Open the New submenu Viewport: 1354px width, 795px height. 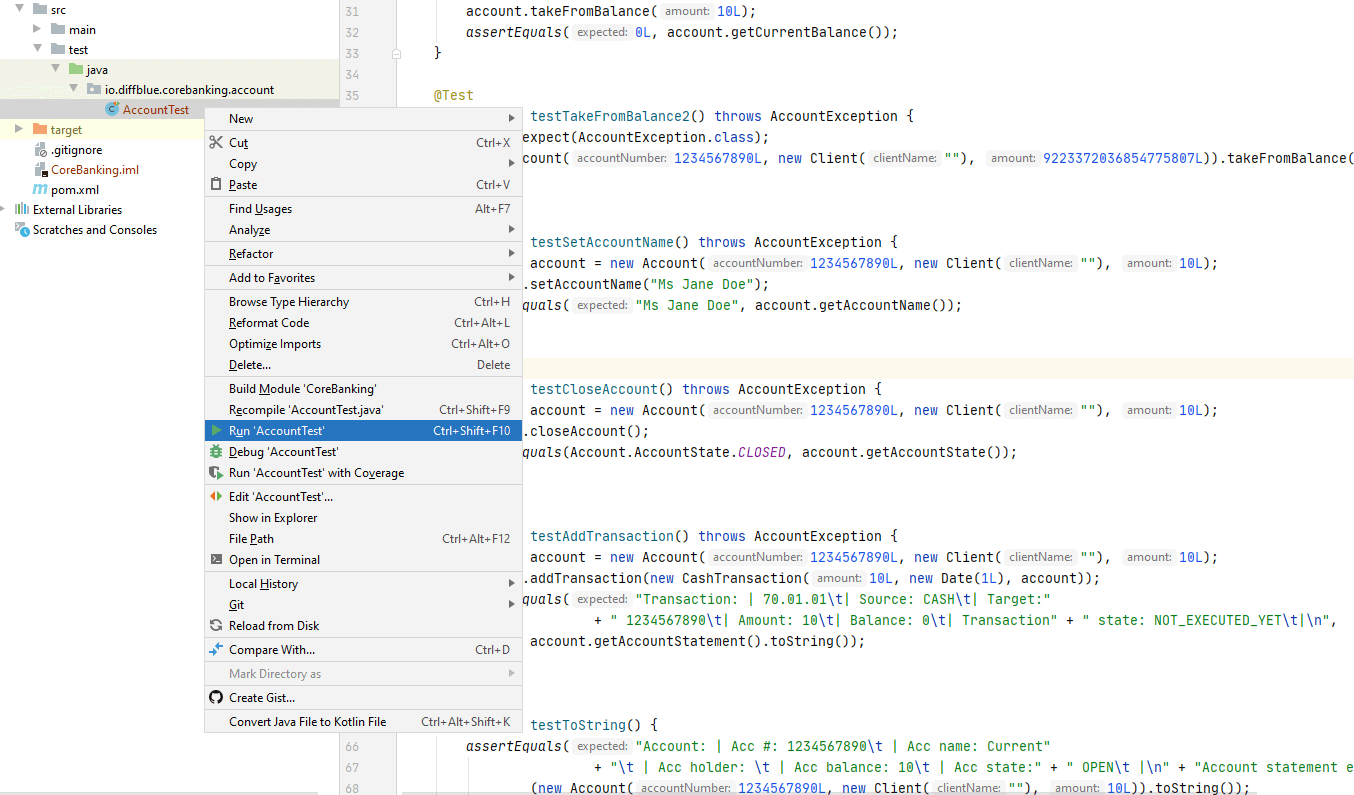click(363, 119)
